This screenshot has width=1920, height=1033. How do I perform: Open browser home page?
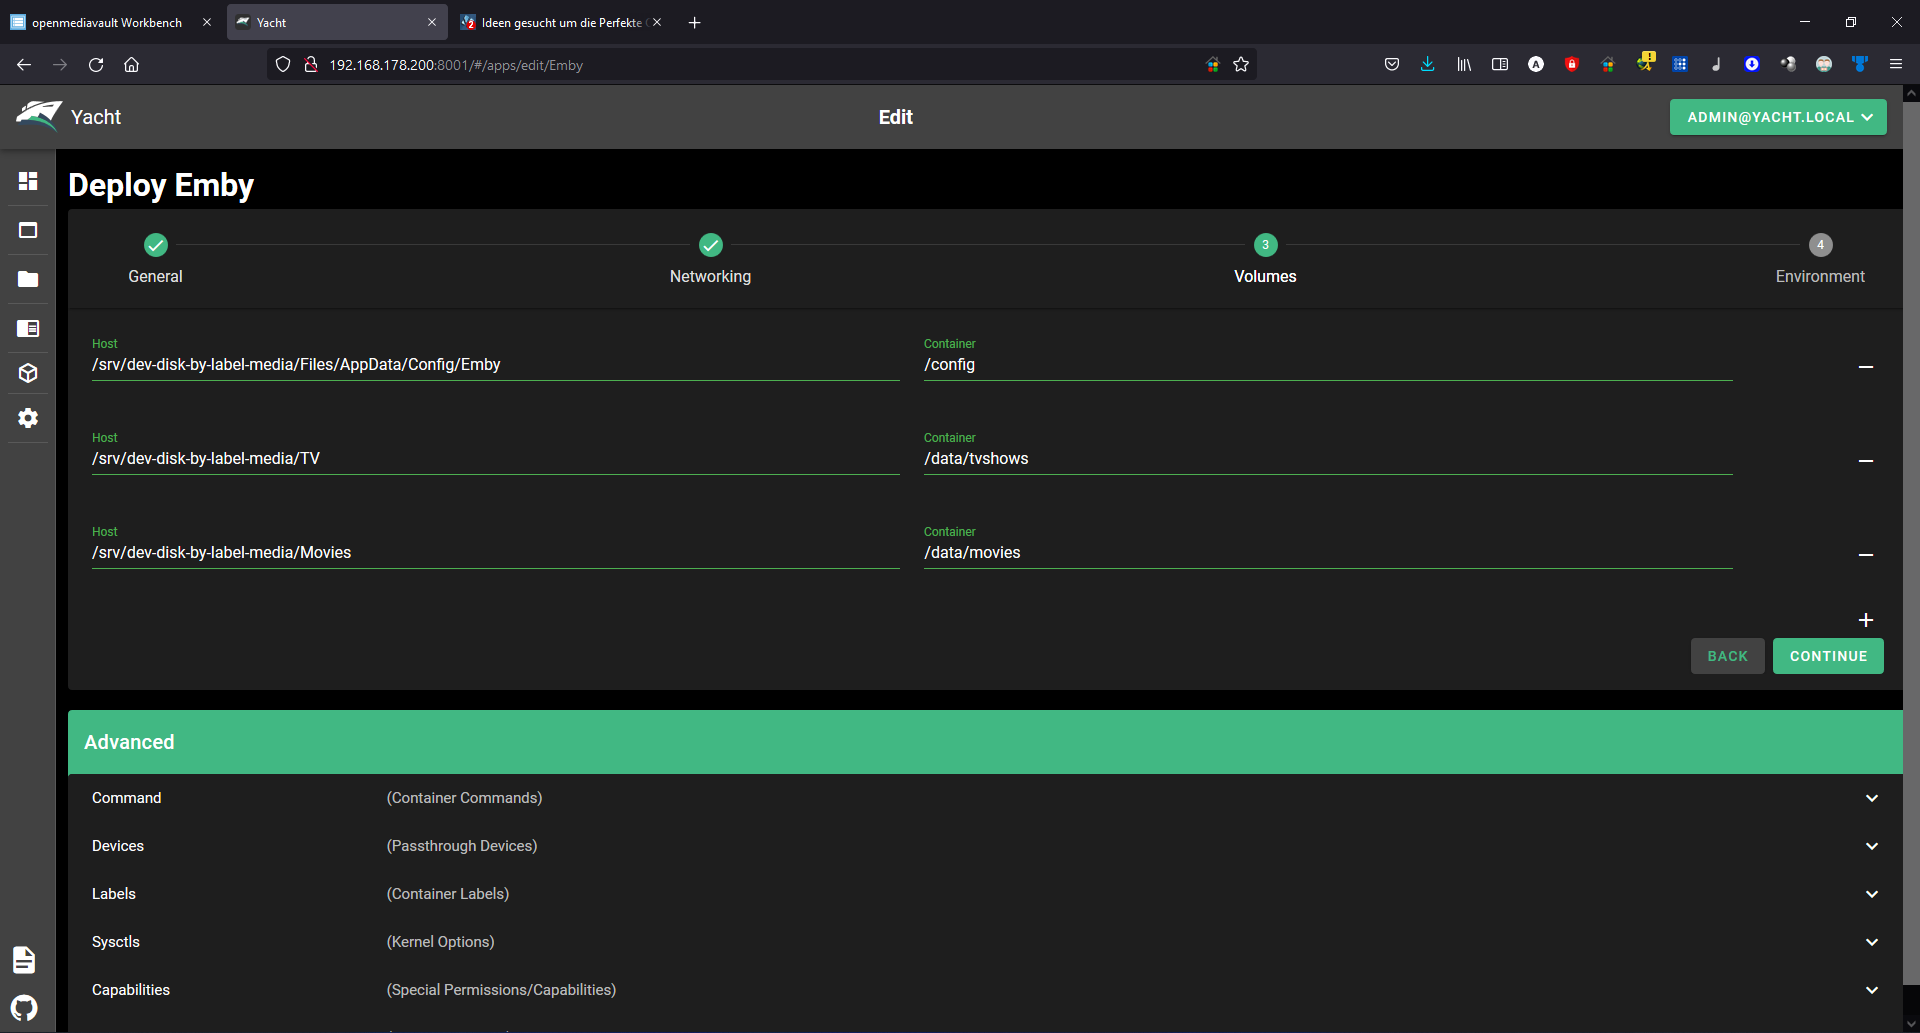[x=131, y=65]
